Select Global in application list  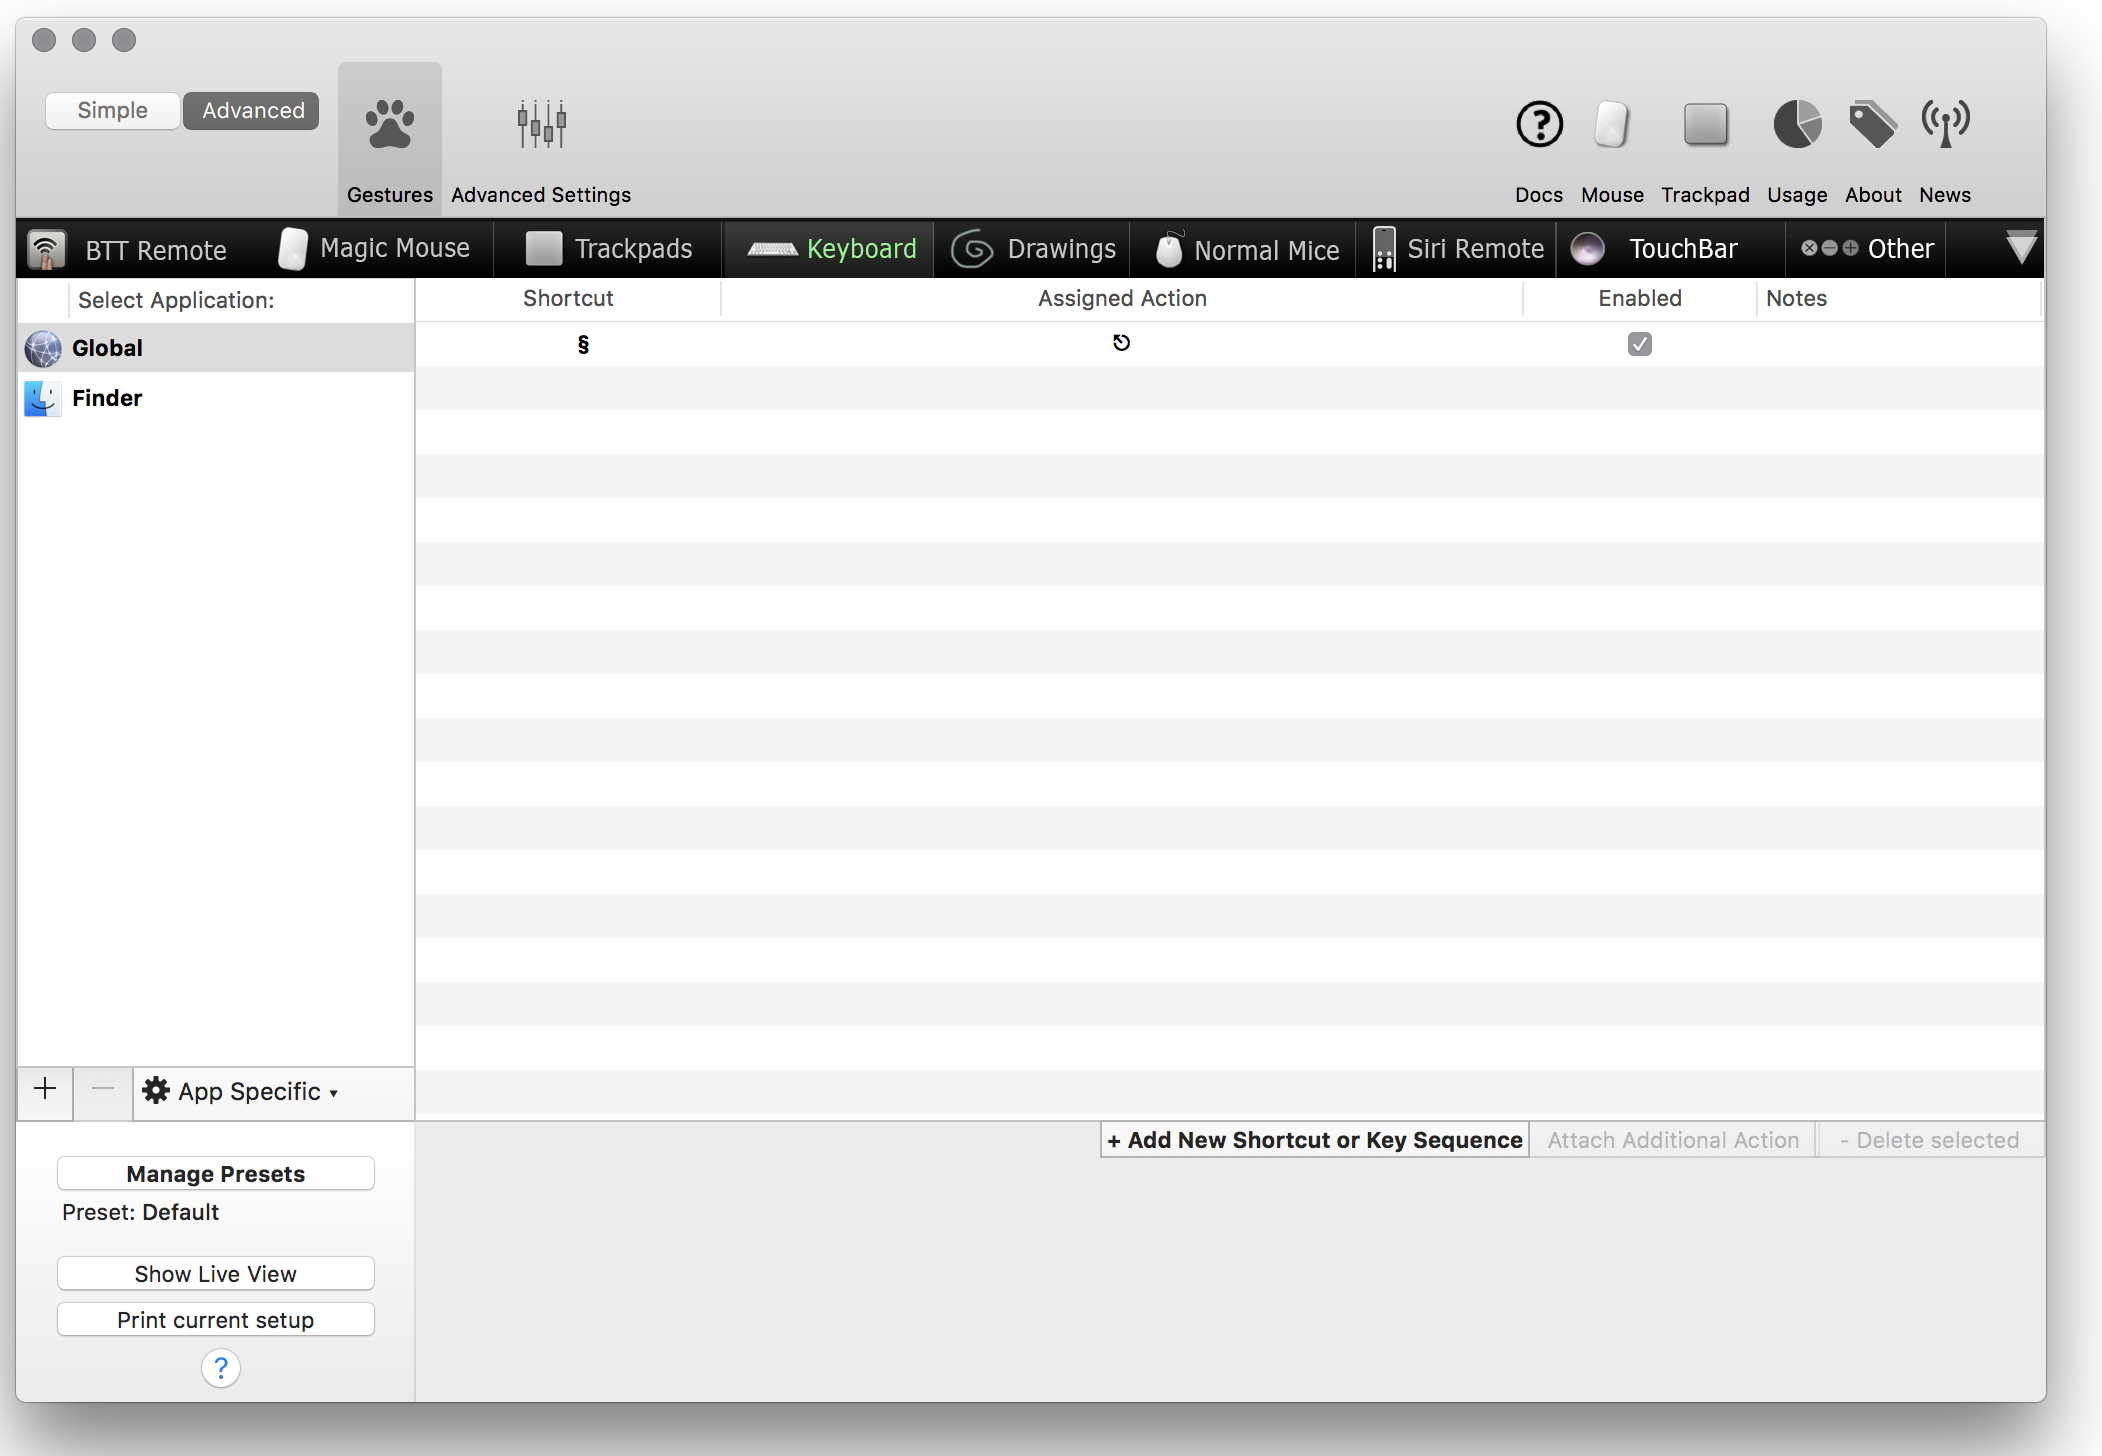point(216,348)
